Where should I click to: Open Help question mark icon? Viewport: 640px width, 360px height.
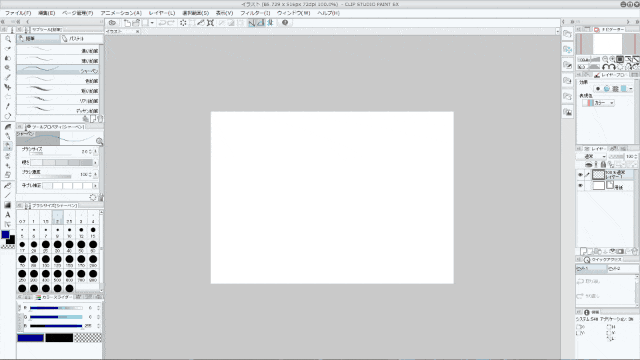coord(285,23)
